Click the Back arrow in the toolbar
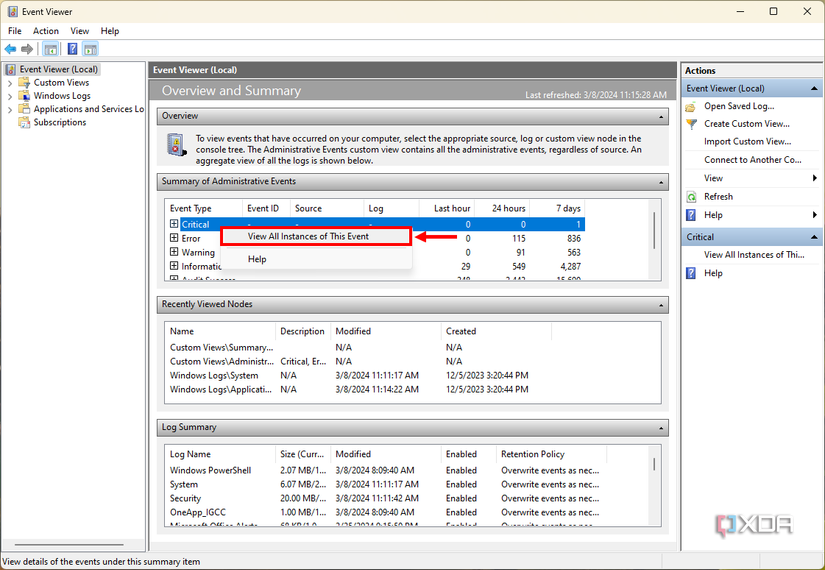 tap(10, 49)
